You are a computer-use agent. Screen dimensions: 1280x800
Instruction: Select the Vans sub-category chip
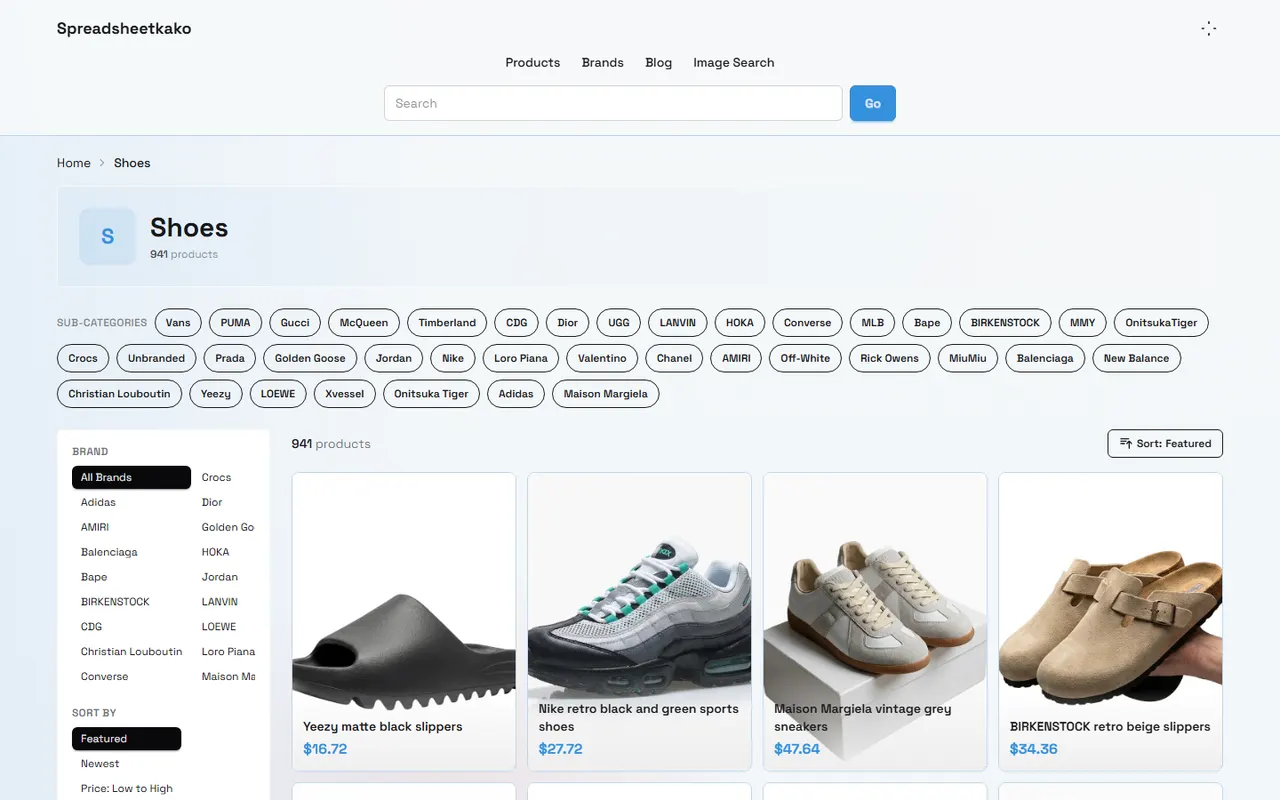[178, 323]
